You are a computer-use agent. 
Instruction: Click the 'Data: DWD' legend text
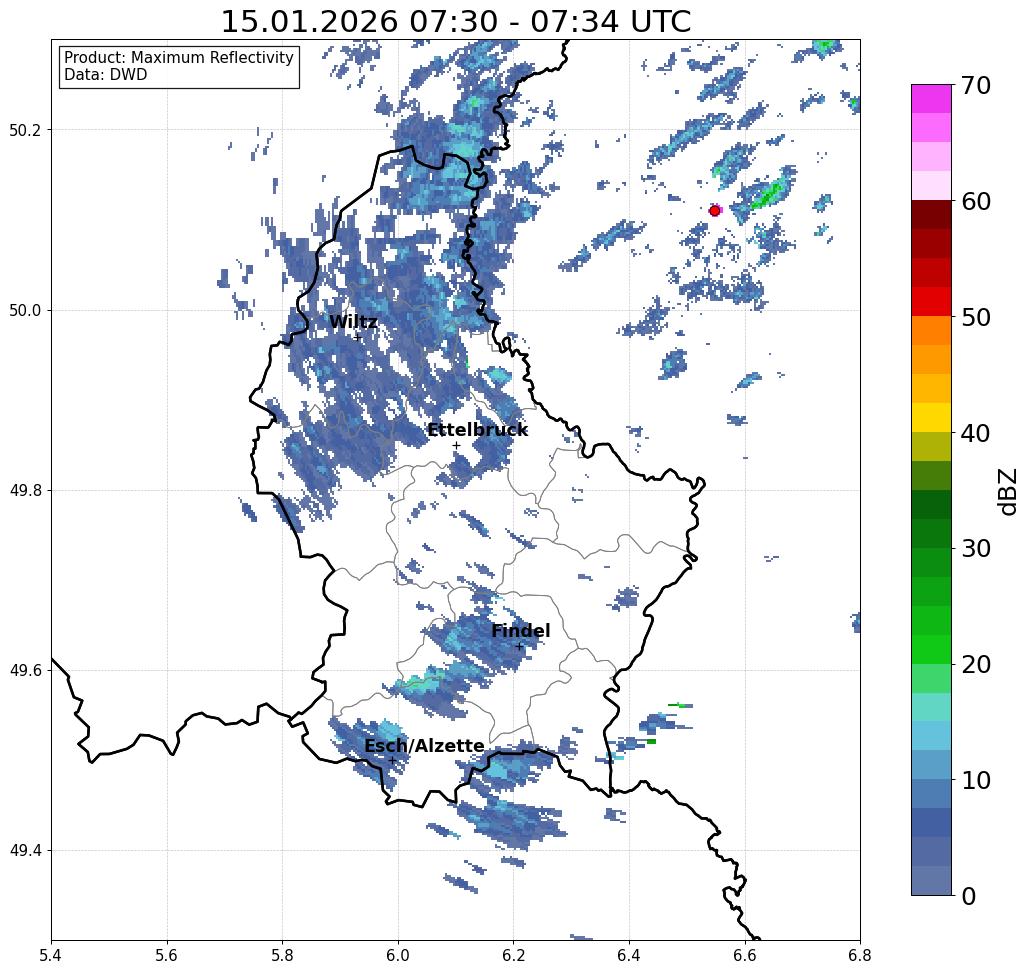[x=106, y=75]
